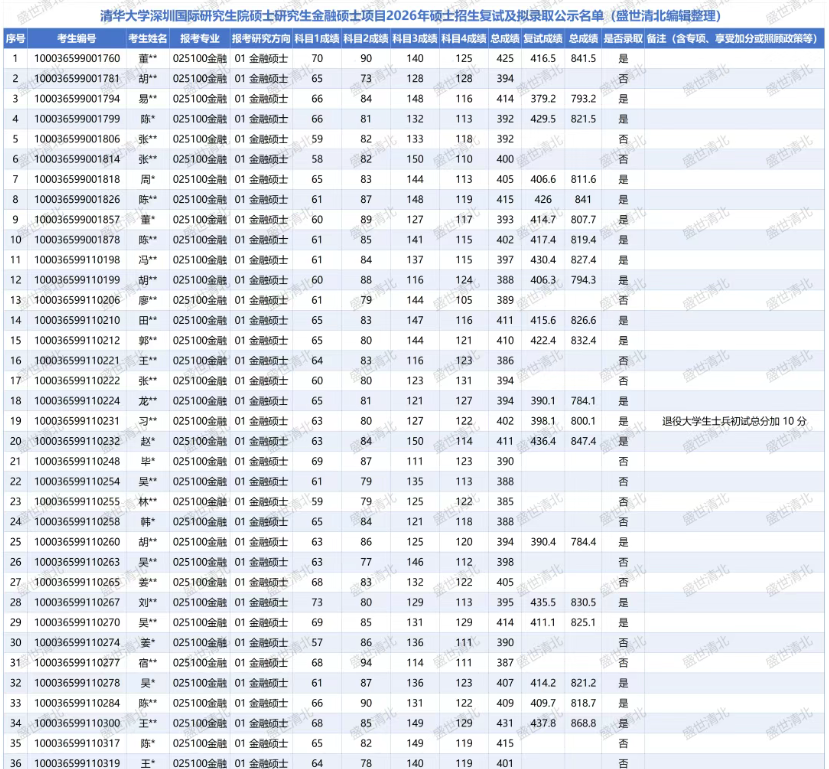Image resolution: width=829 pixels, height=769 pixels.
Task: Select the total score cell 868.8
Action: coord(583,723)
